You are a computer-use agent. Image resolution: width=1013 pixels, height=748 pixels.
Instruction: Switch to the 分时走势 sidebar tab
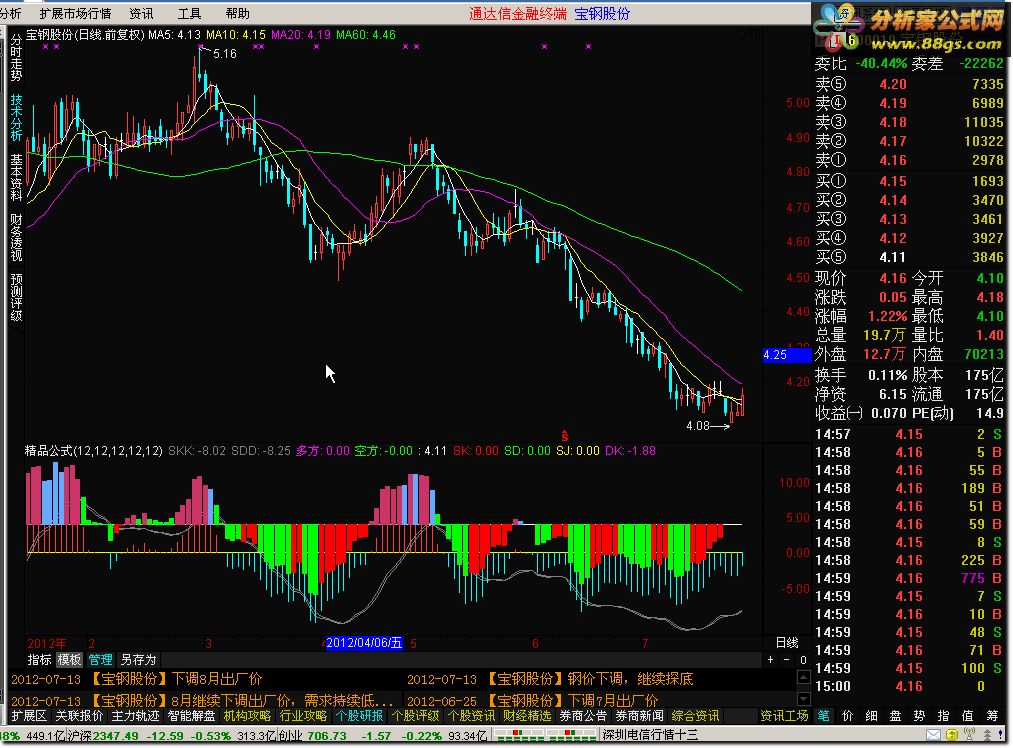click(x=16, y=57)
